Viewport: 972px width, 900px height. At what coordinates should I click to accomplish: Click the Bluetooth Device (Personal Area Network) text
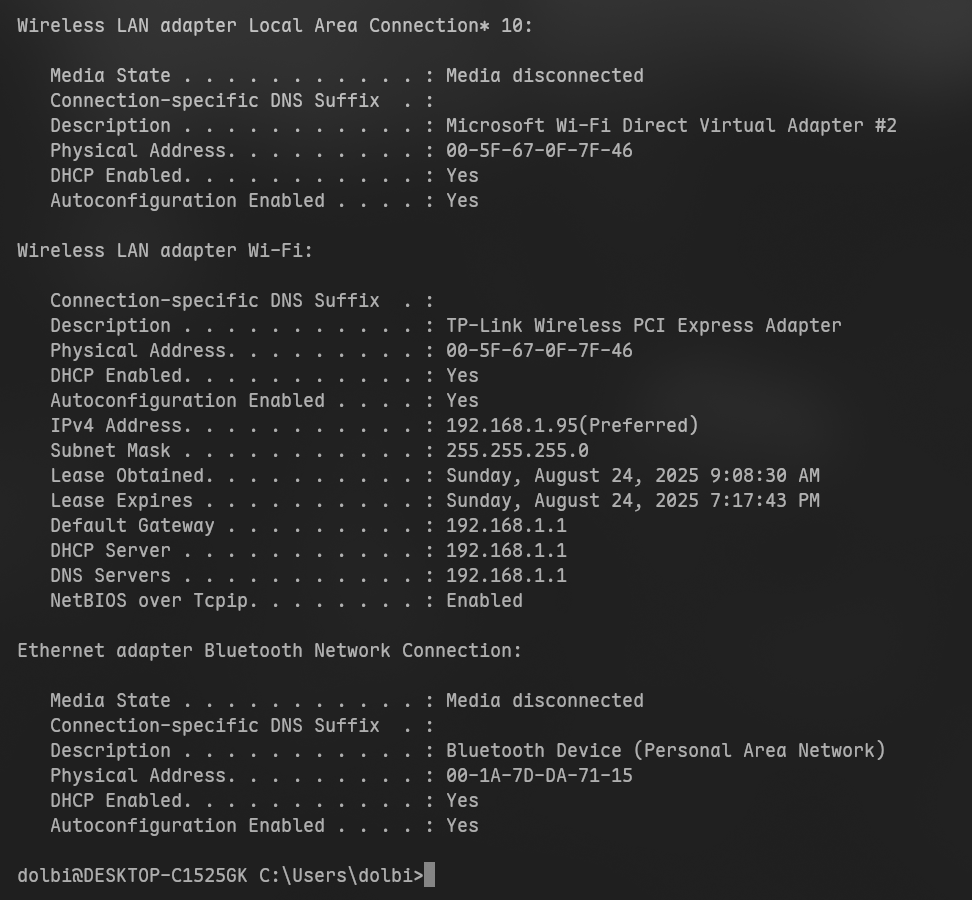coord(665,751)
